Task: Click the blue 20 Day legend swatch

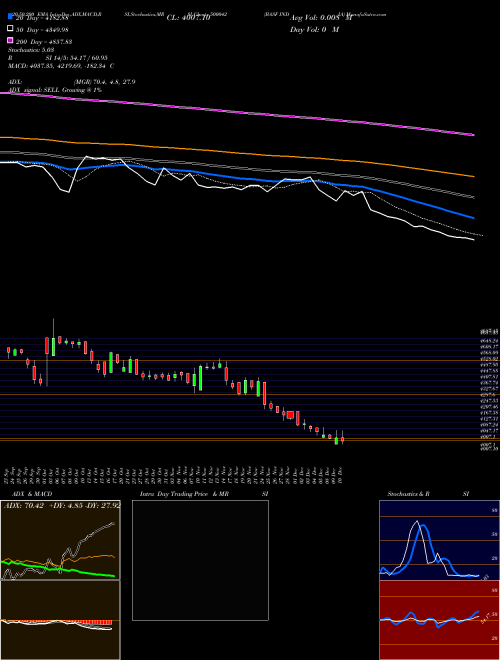Action: pyautogui.click(x=10, y=17)
